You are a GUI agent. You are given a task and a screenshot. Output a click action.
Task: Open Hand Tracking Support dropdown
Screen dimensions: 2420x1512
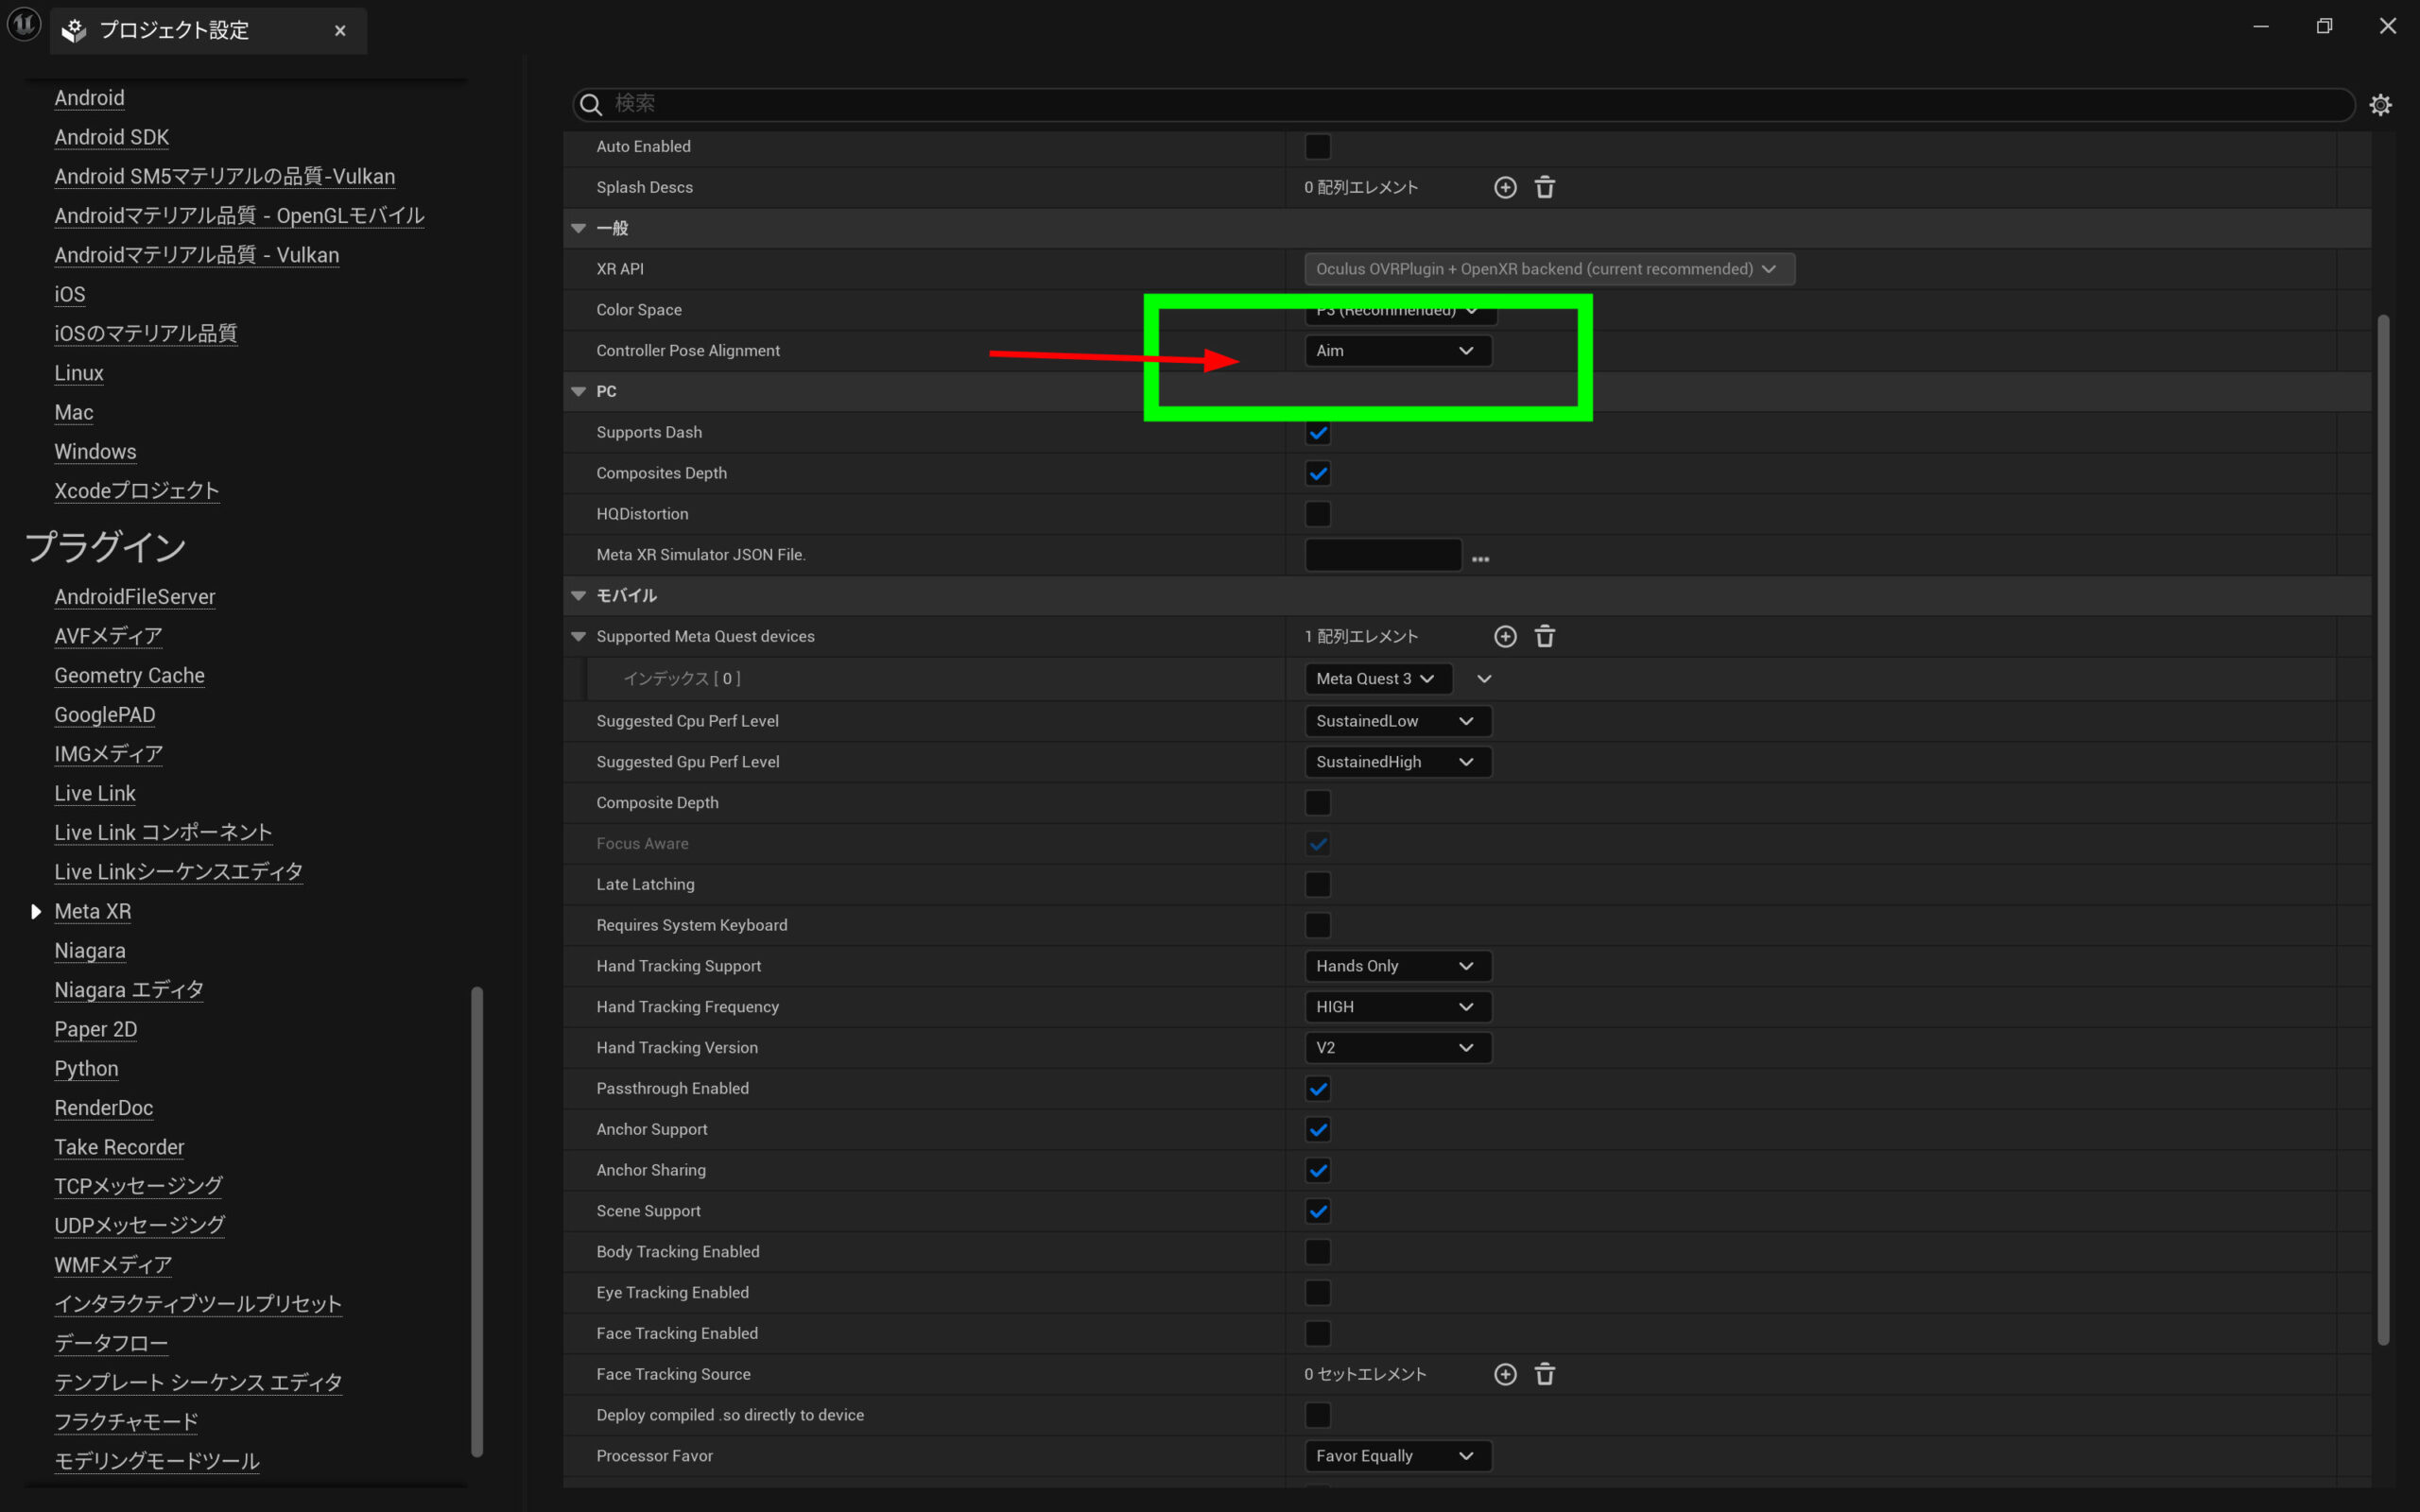1396,966
